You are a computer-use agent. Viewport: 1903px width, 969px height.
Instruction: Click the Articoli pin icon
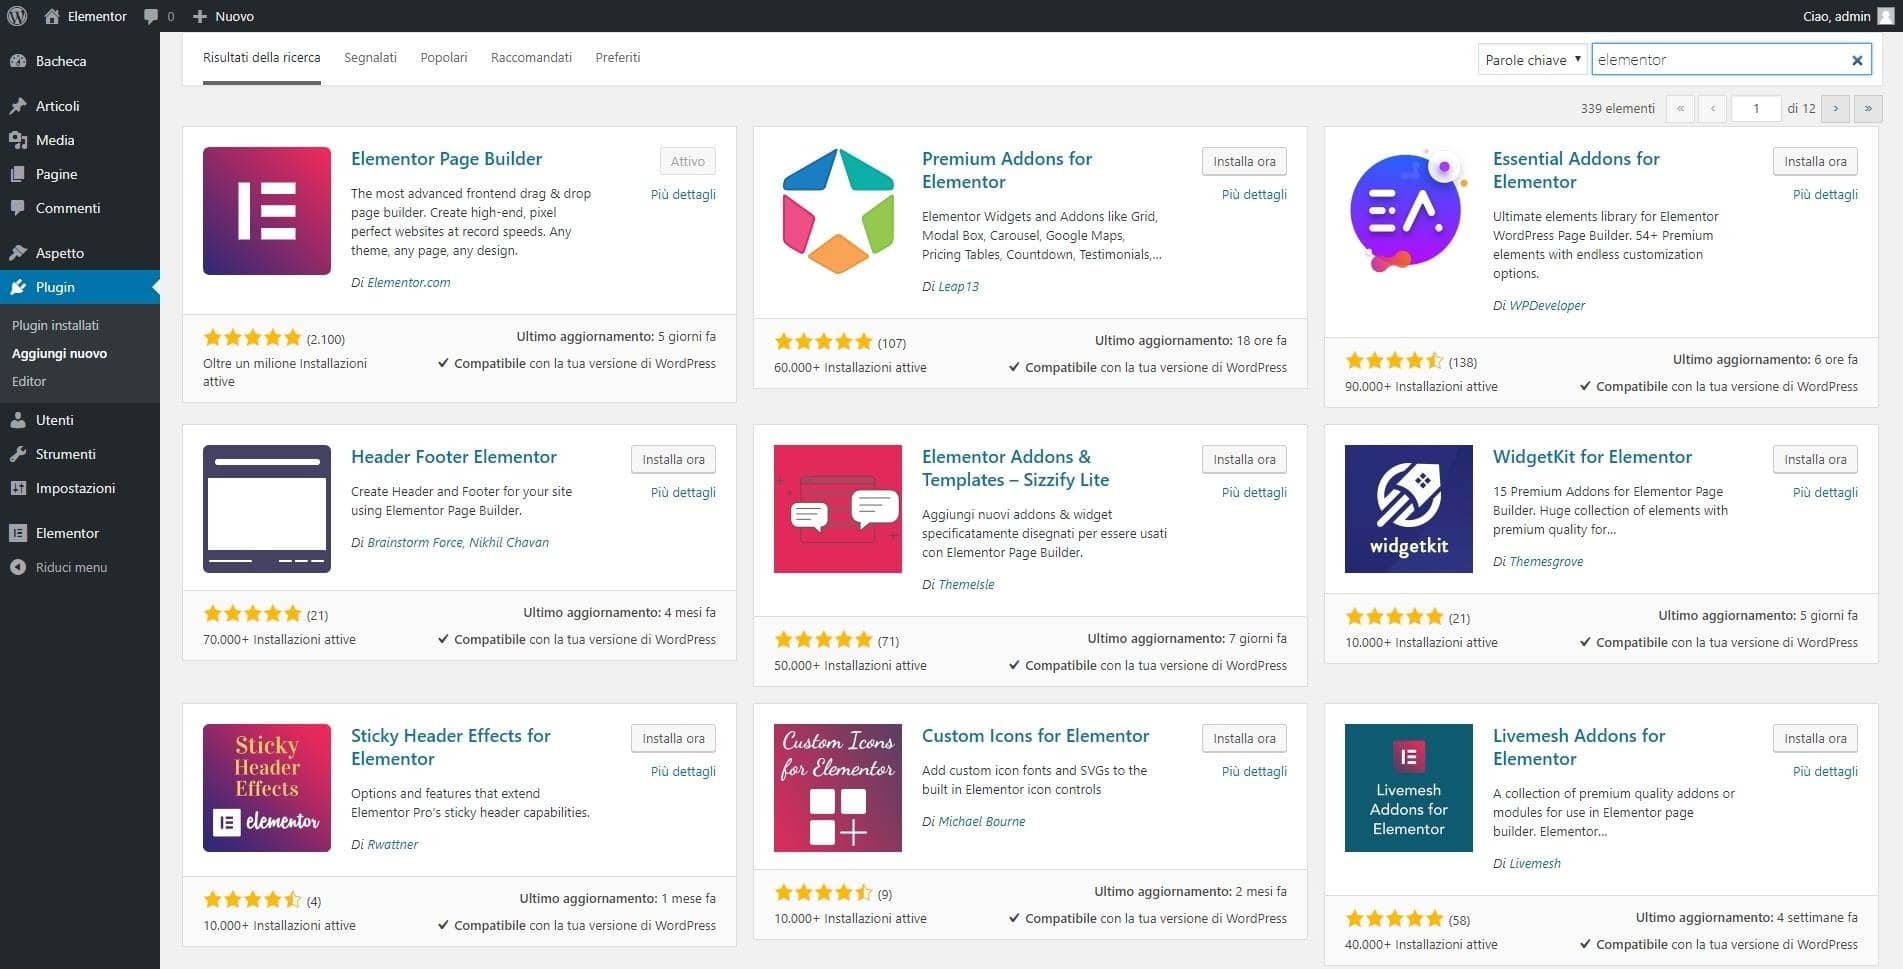coord(18,106)
